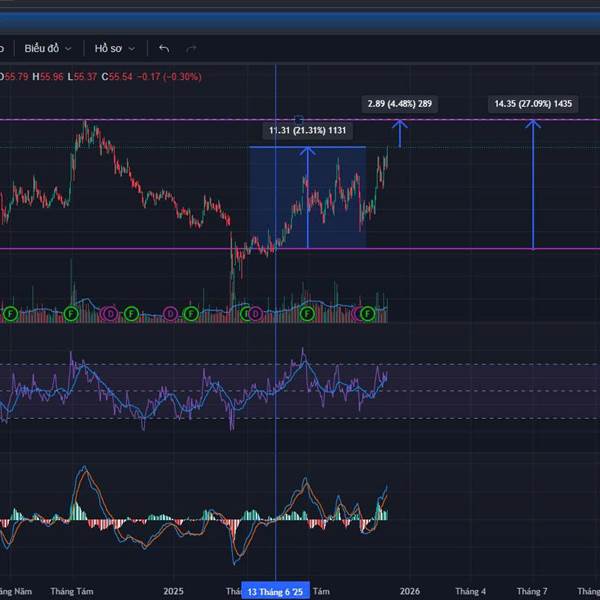The width and height of the screenshot is (600, 600).
Task: Click the 11.31 (21.31%) measurement label
Action: point(307,130)
